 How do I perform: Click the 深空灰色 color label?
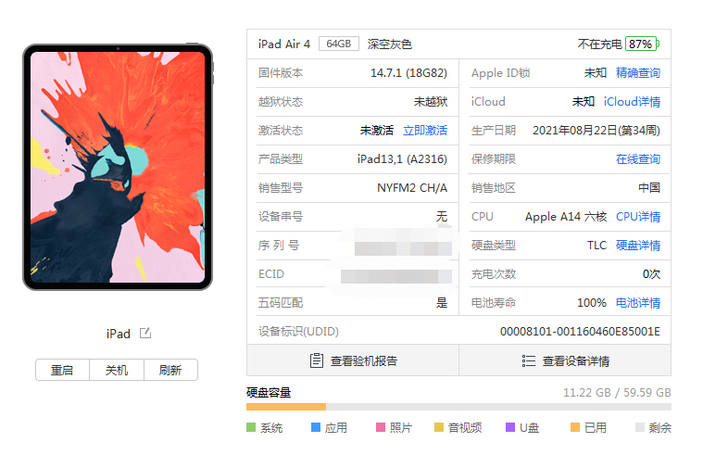coord(390,44)
